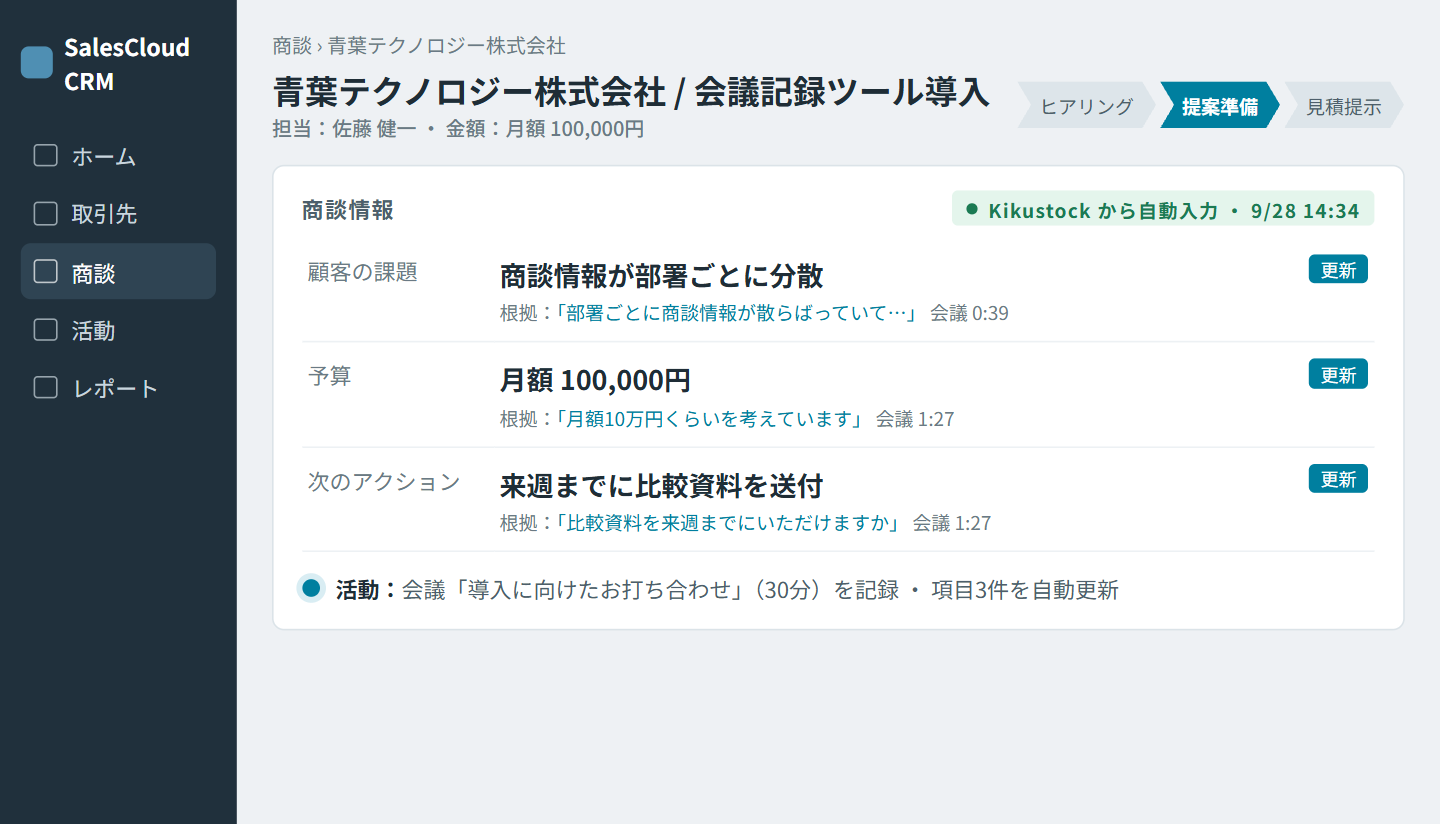Select 商談 in the sidebar
This screenshot has width=1440, height=824.
click(118, 272)
